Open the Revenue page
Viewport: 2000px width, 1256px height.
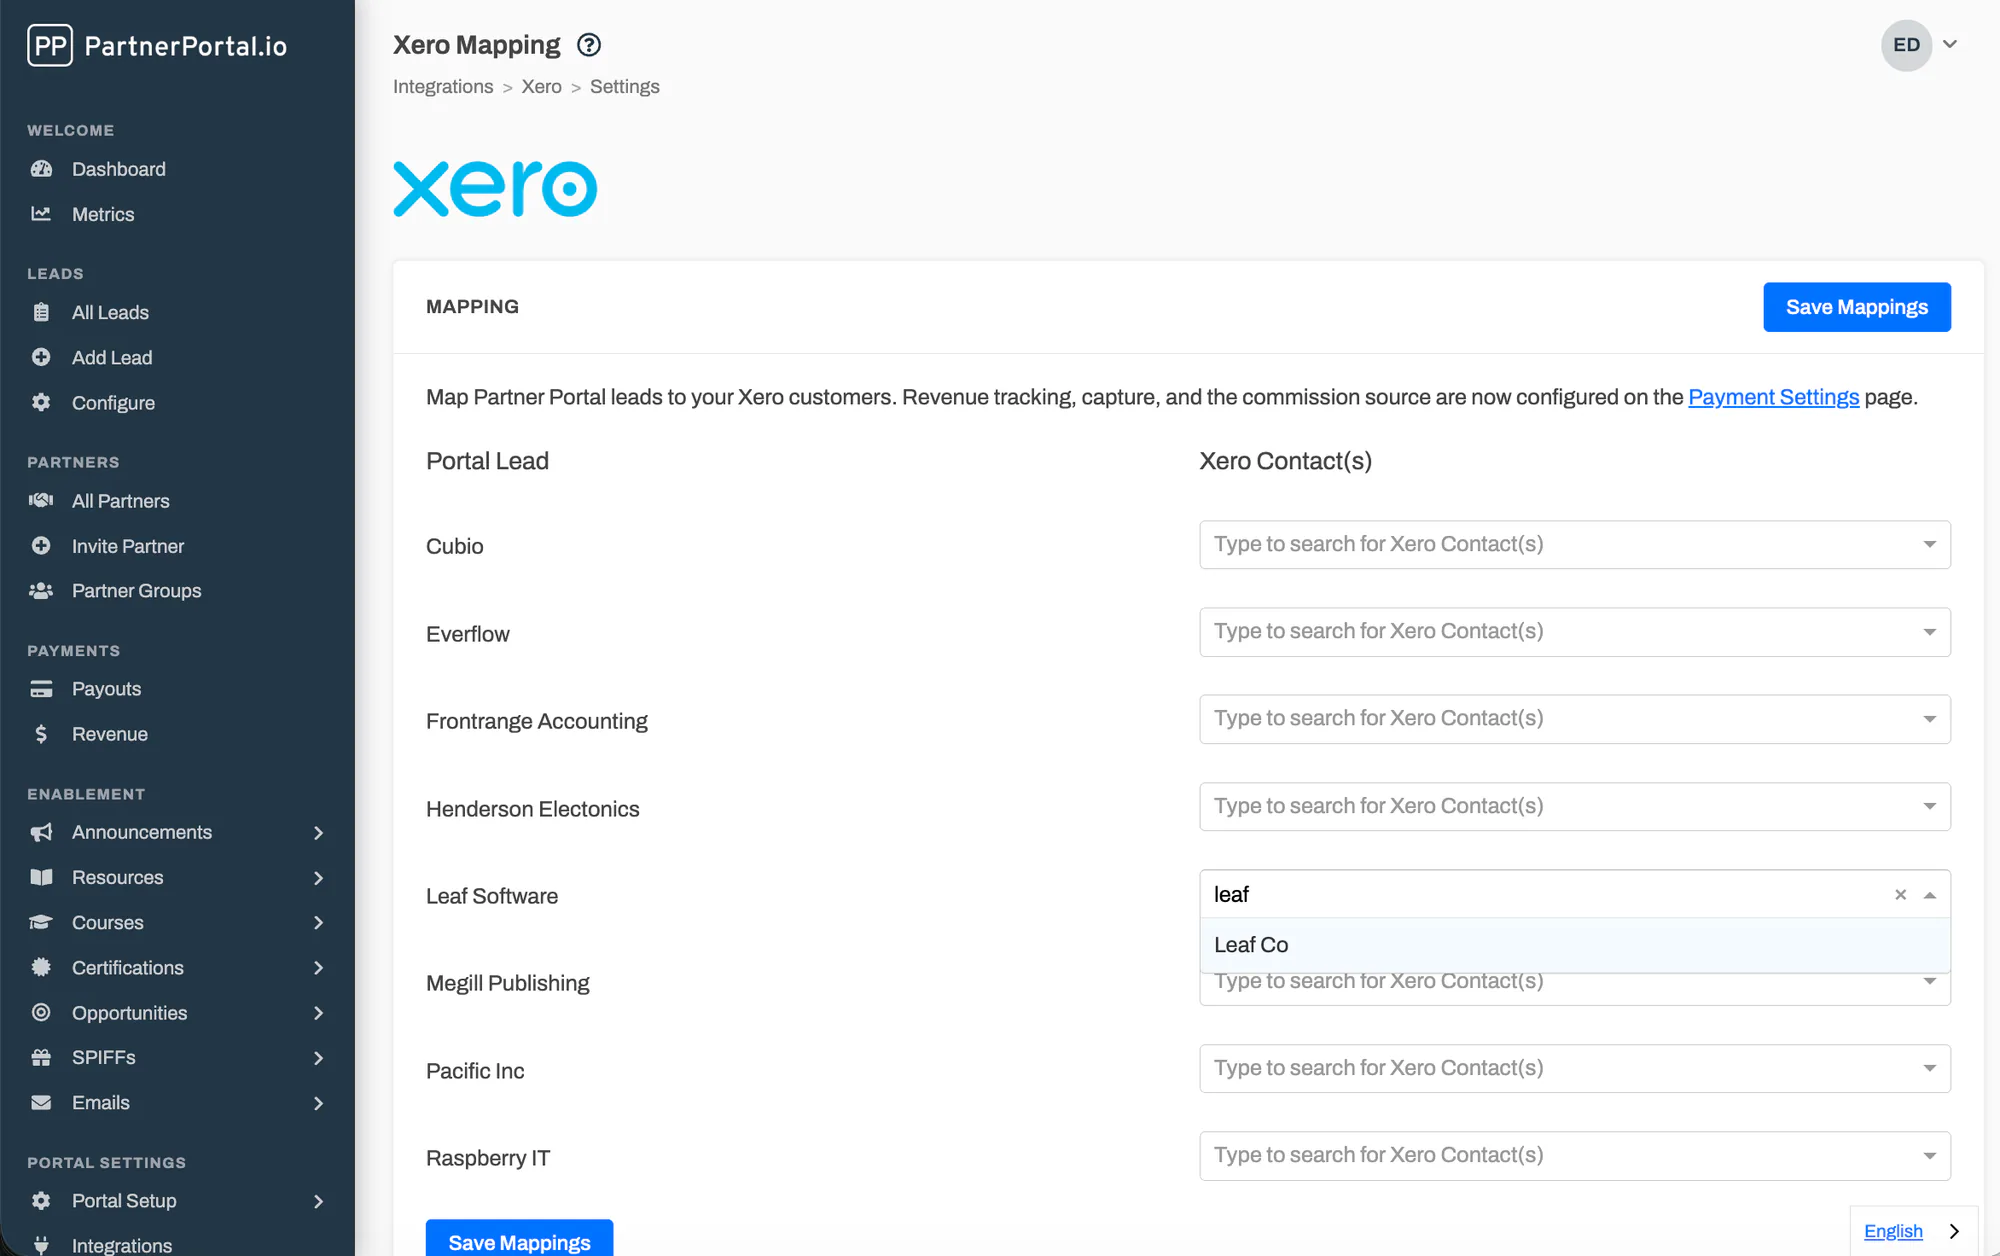(x=109, y=734)
